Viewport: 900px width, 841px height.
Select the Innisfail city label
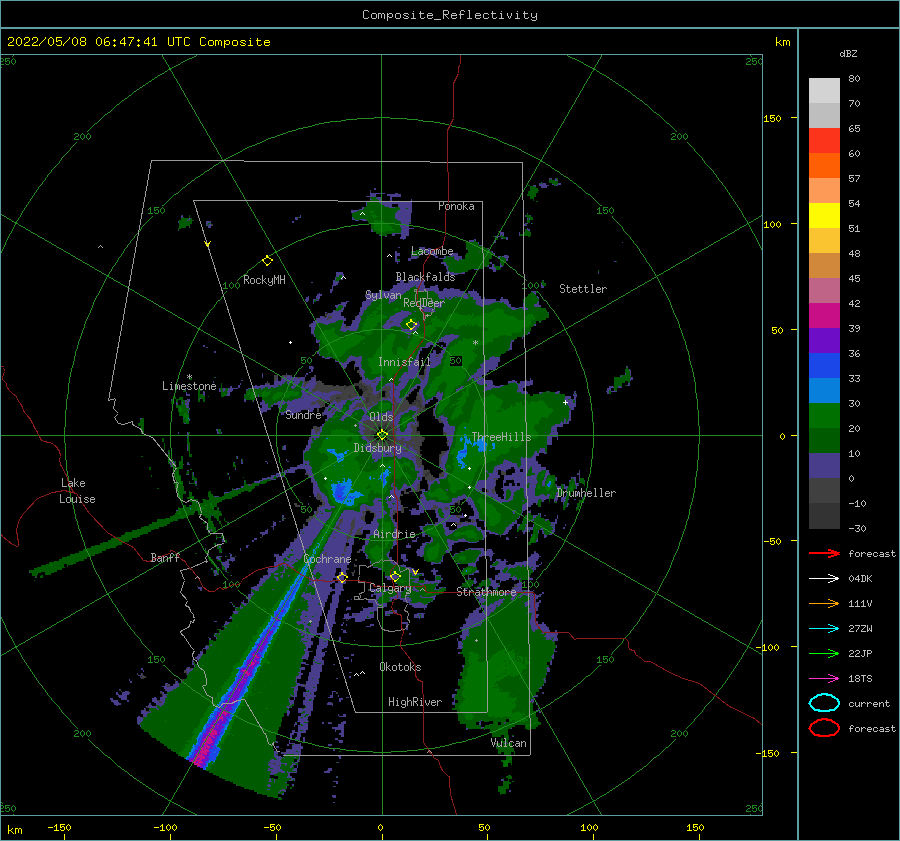click(x=404, y=362)
